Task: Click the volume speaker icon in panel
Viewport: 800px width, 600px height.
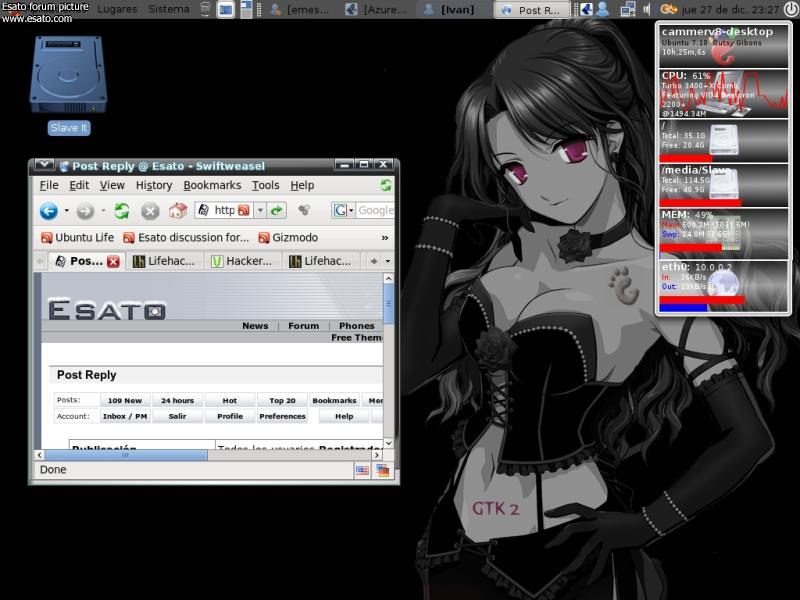Action: pos(646,9)
